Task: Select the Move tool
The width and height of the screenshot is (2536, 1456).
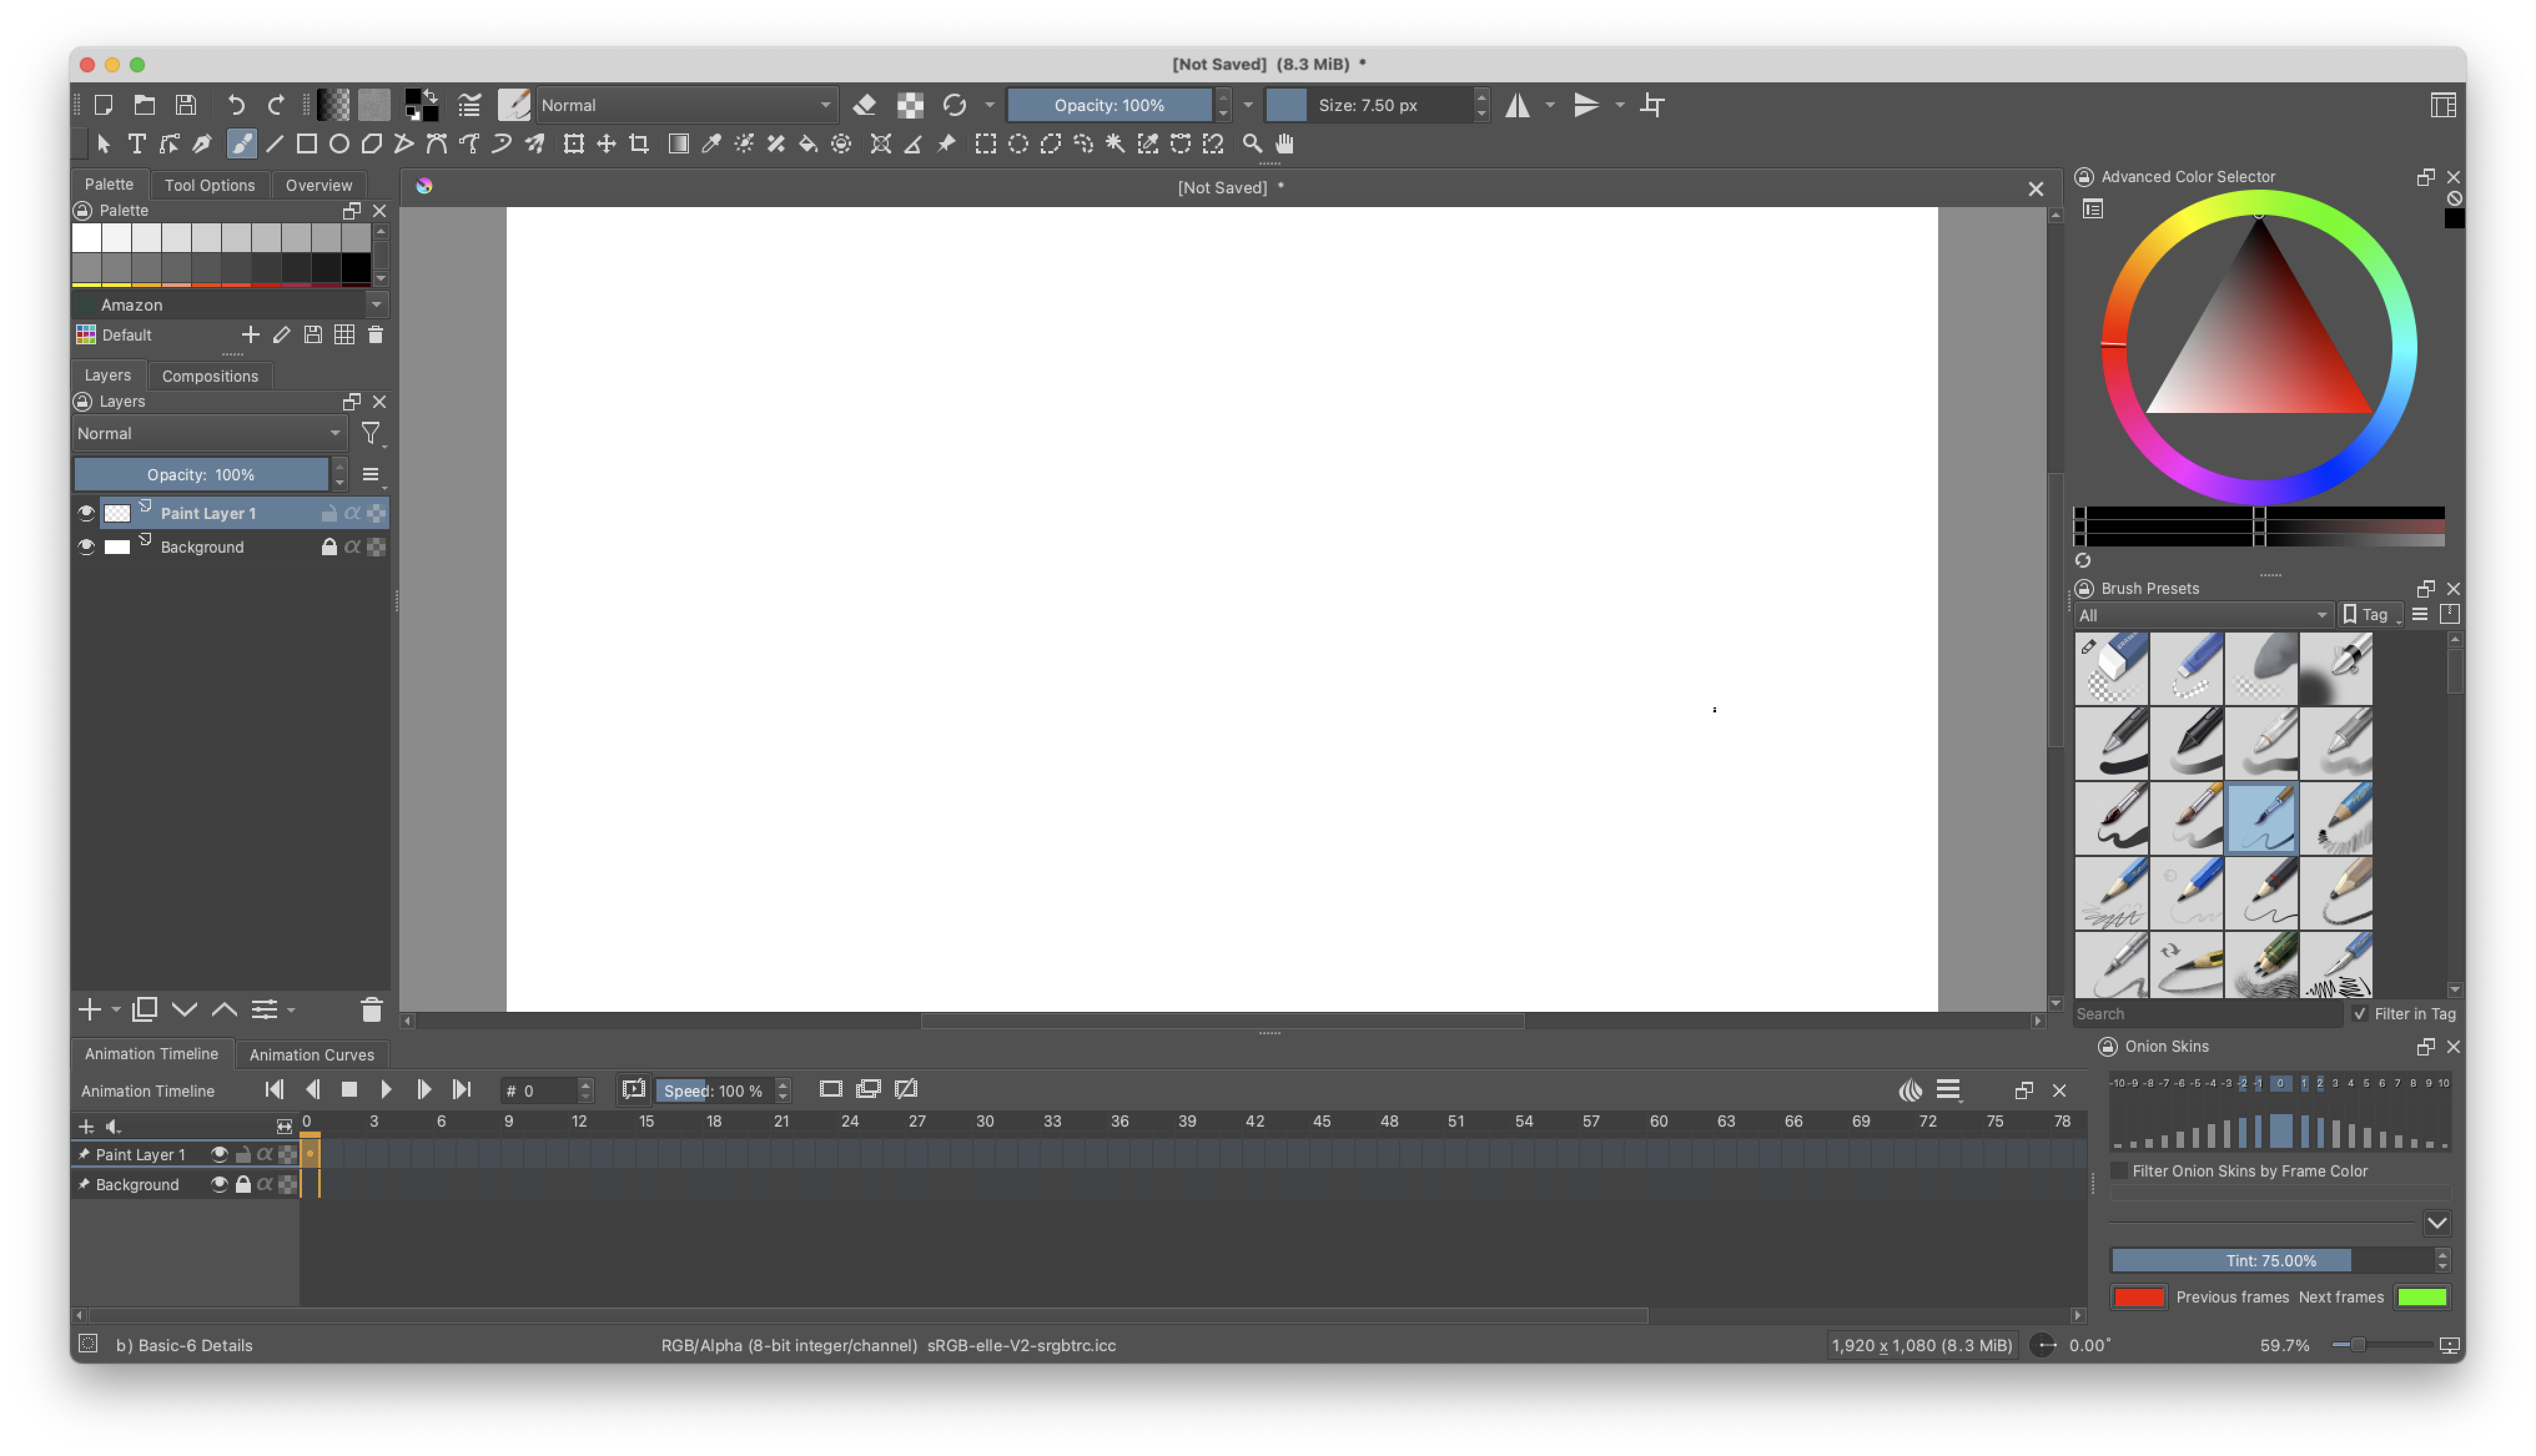Action: [x=606, y=144]
